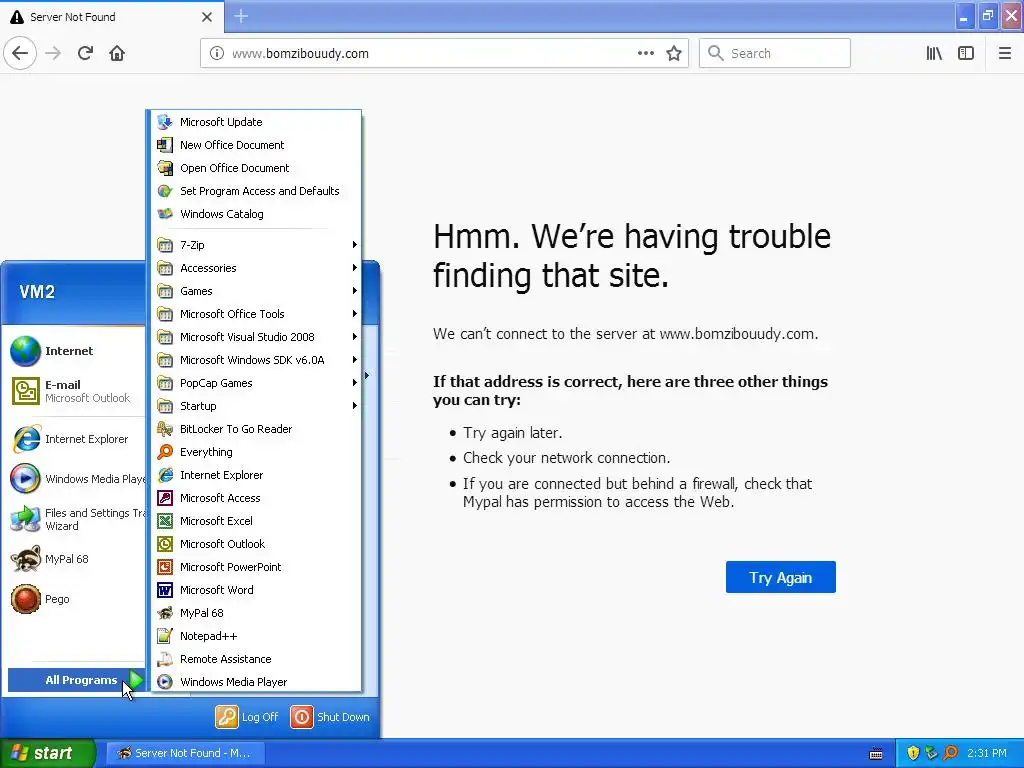Open Set Program Access and Defaults
This screenshot has width=1024, height=768.
click(256, 191)
